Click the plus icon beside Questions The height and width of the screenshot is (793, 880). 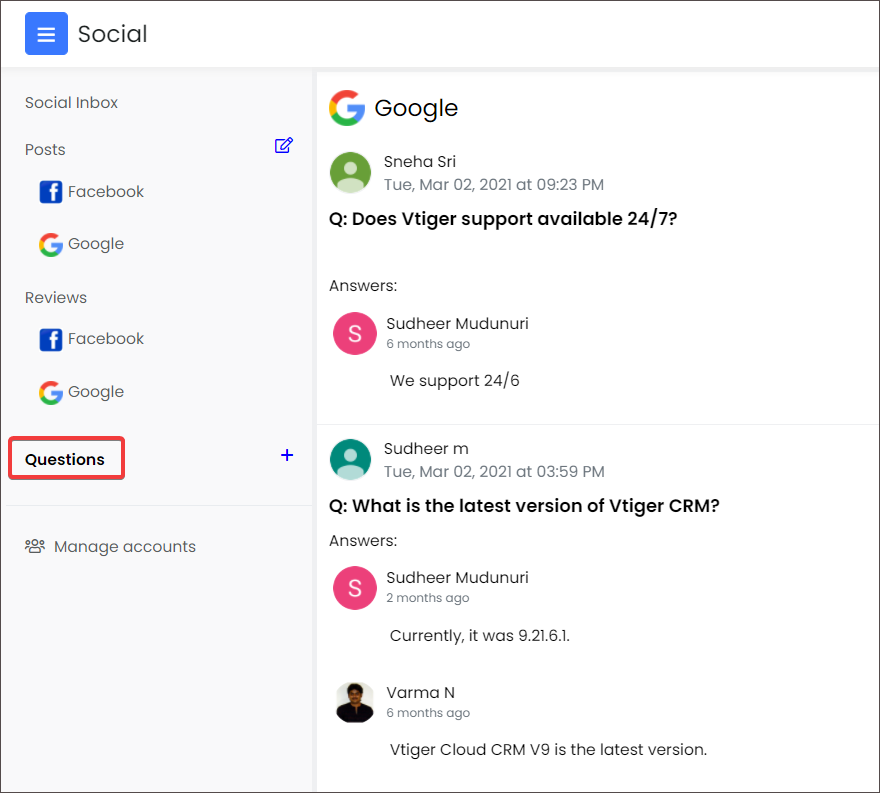coord(287,455)
